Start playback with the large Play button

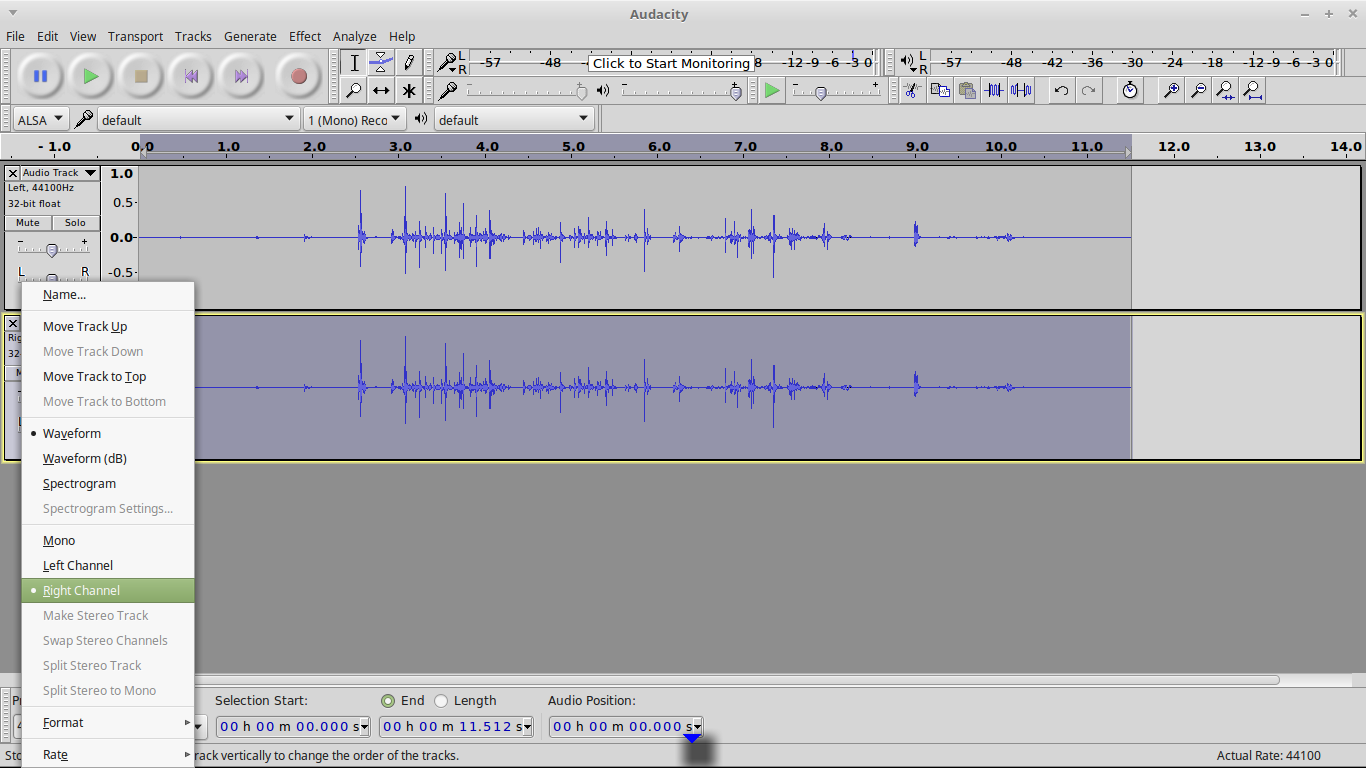[91, 76]
